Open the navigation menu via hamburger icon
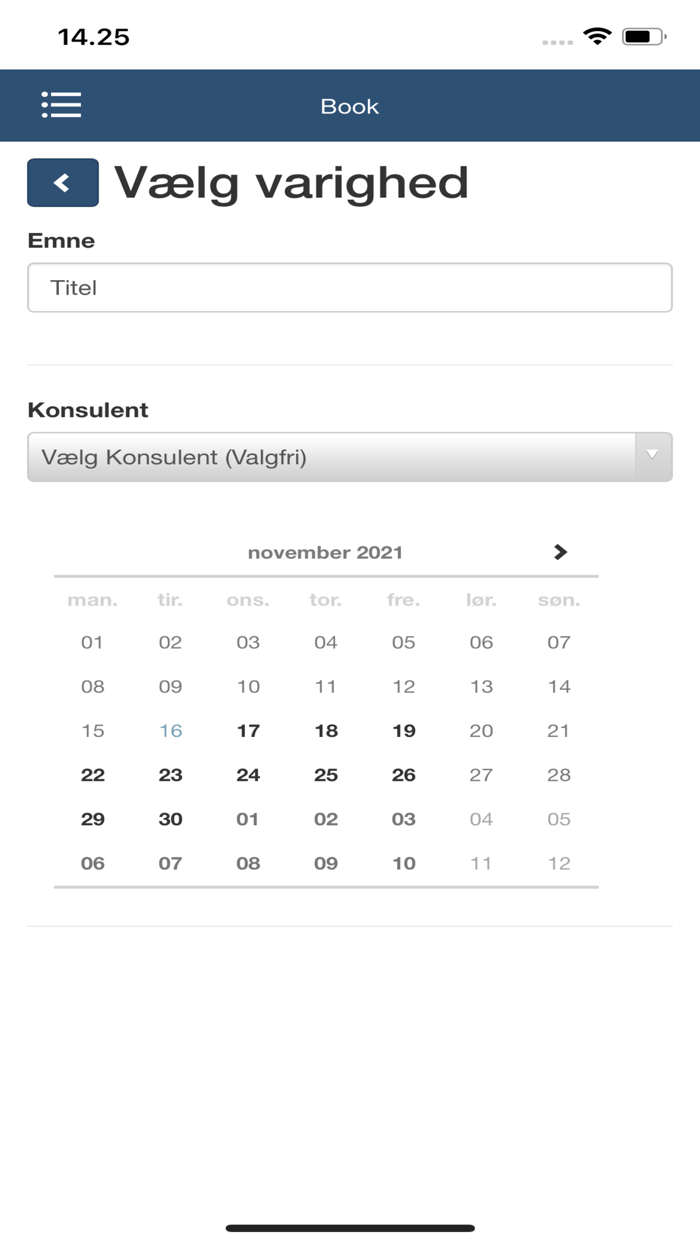The height and width of the screenshot is (1244, 700). coord(61,105)
